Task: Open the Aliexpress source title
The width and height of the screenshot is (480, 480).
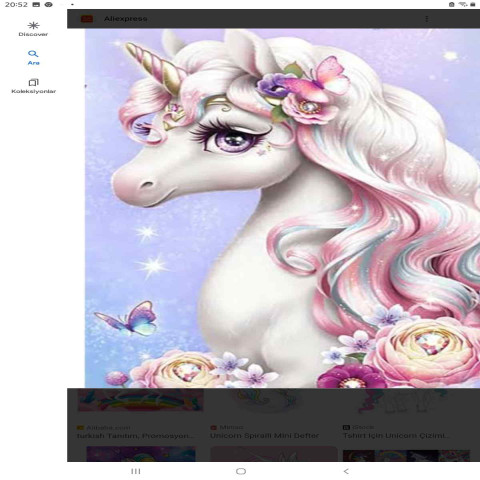Action: click(x=125, y=19)
